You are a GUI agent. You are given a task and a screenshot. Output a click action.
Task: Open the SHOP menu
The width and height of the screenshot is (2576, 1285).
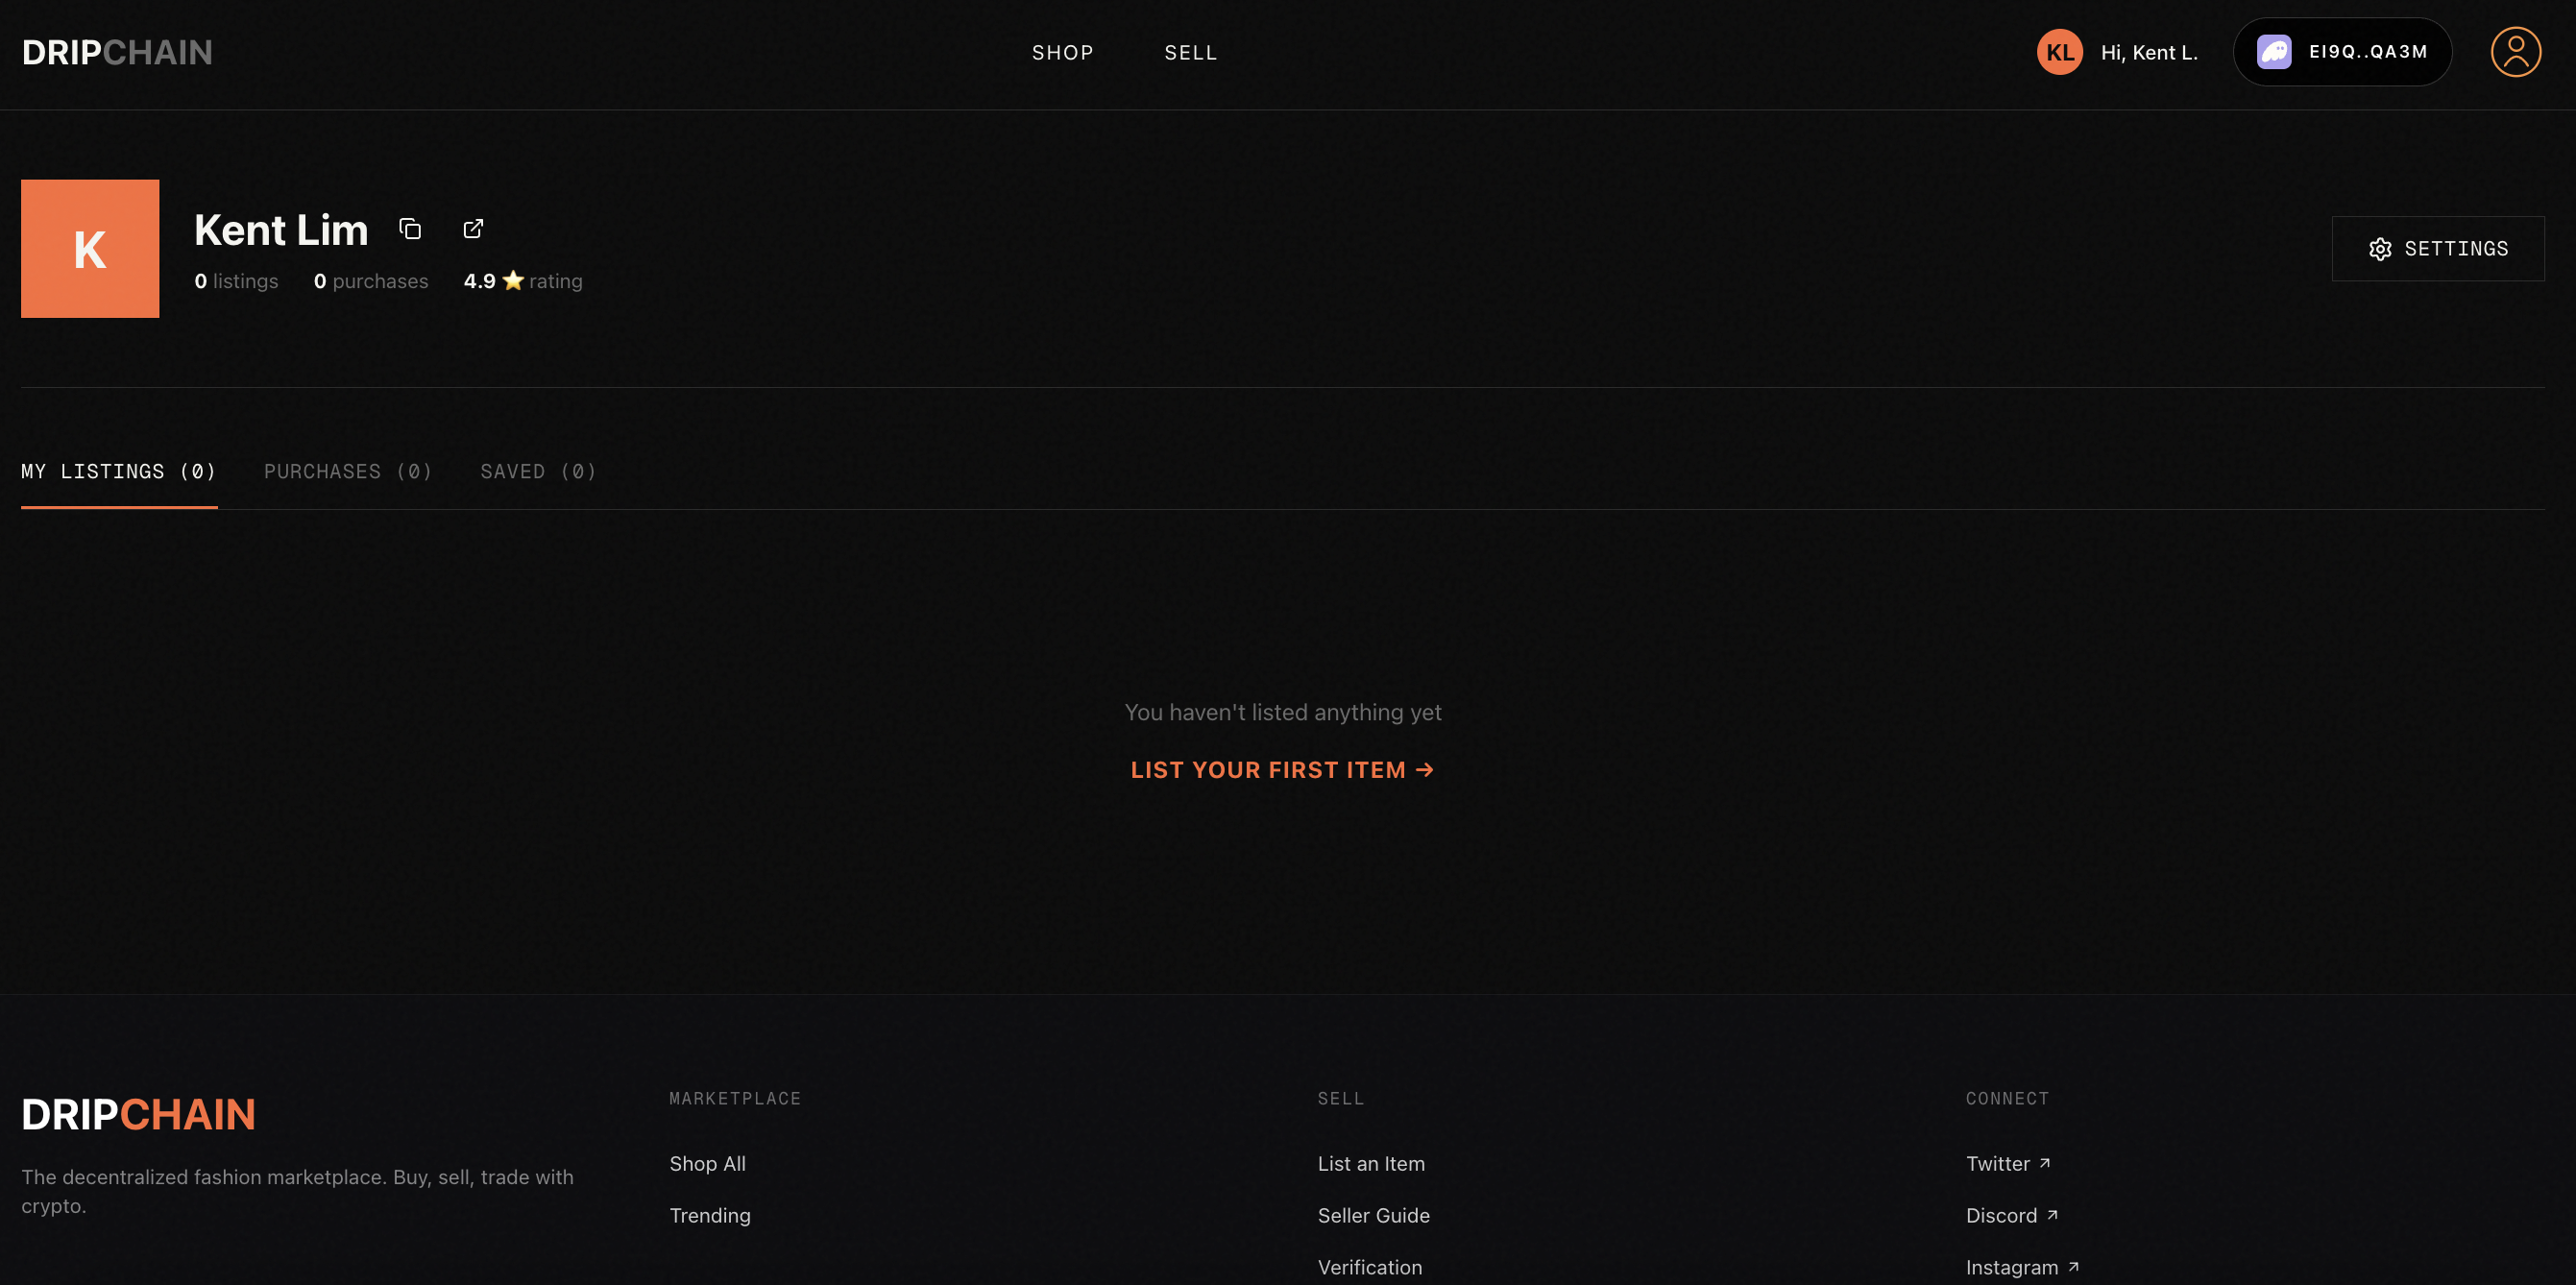(x=1062, y=52)
